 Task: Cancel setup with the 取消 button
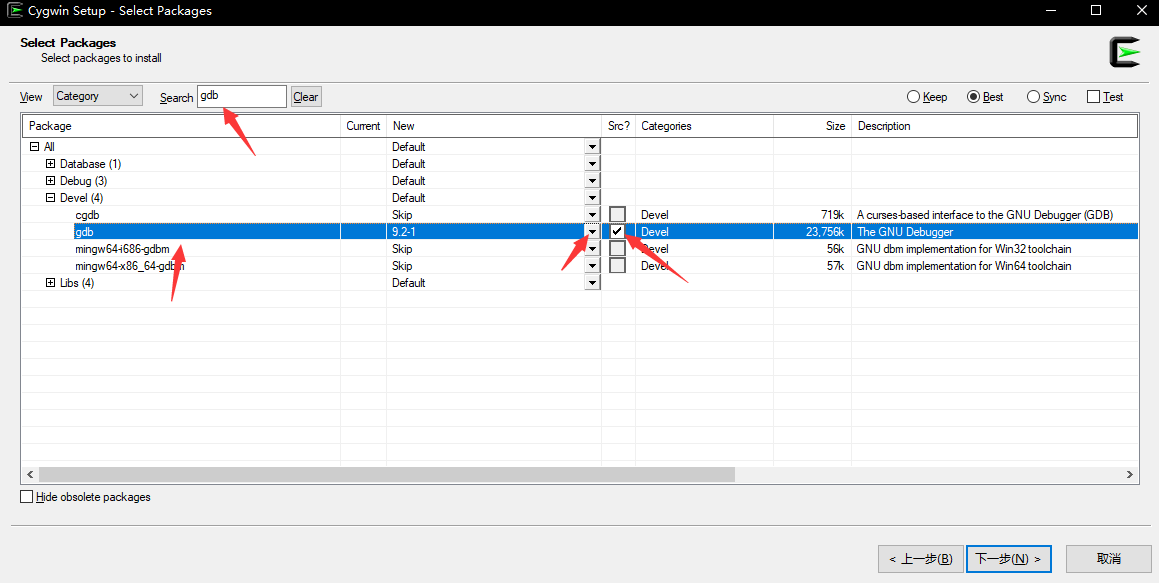(x=1109, y=559)
